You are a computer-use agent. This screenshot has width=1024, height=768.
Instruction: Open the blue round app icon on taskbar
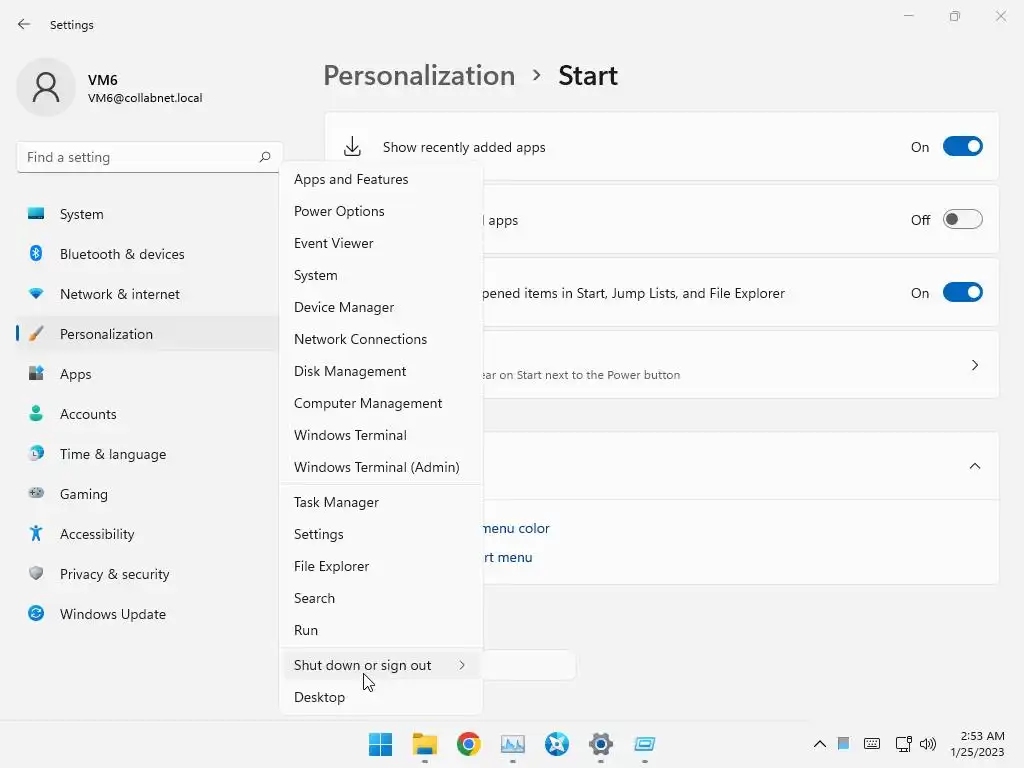tap(556, 744)
